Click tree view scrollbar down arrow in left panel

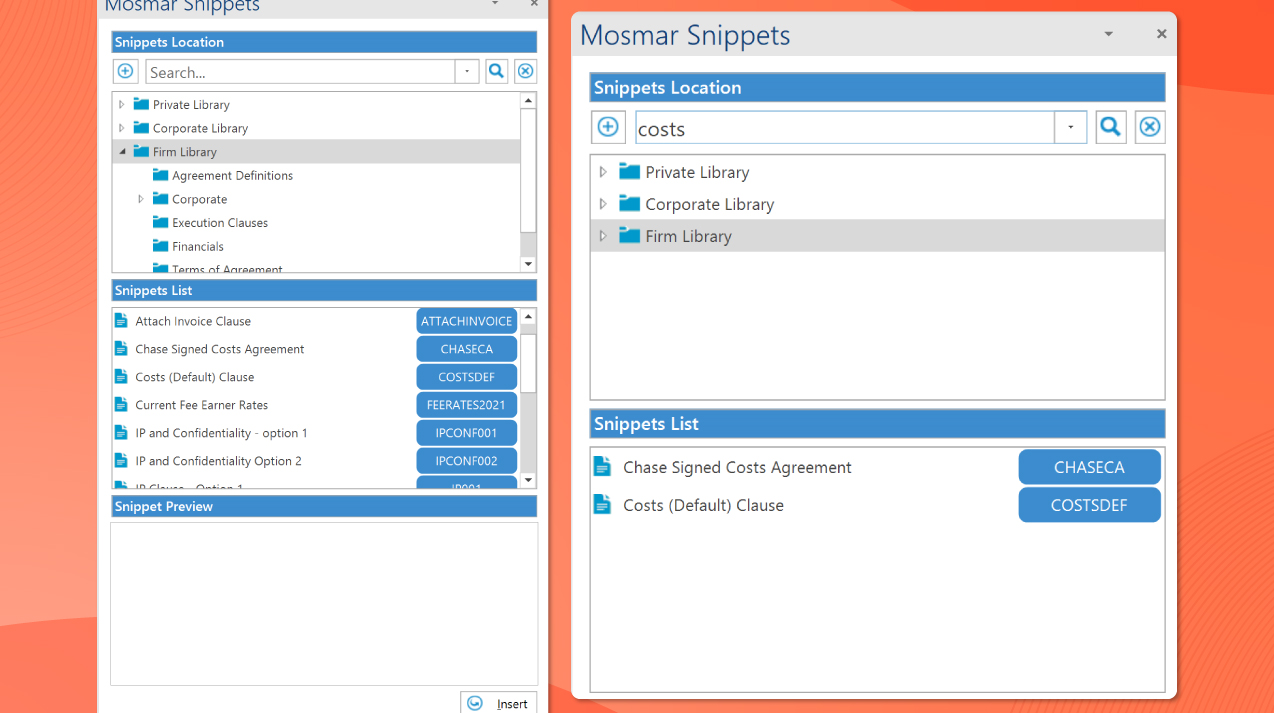coord(528,264)
